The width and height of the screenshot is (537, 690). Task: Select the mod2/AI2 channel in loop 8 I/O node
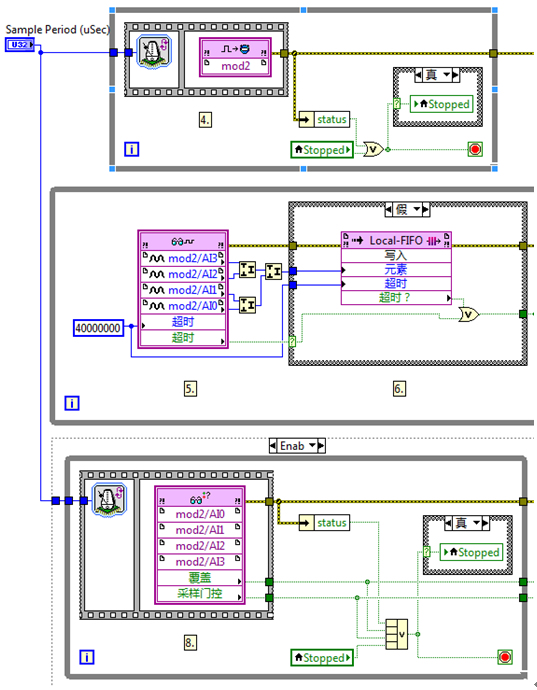200,546
